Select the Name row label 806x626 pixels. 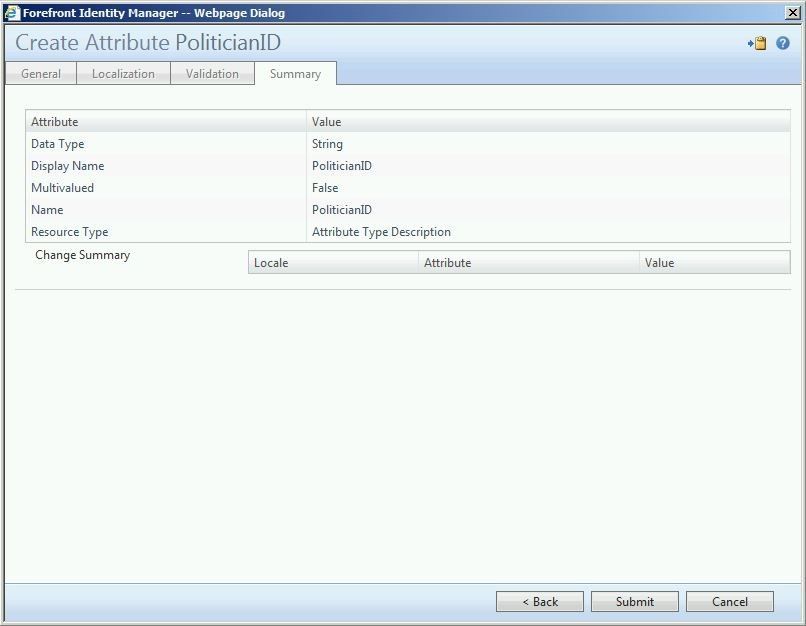tap(47, 210)
